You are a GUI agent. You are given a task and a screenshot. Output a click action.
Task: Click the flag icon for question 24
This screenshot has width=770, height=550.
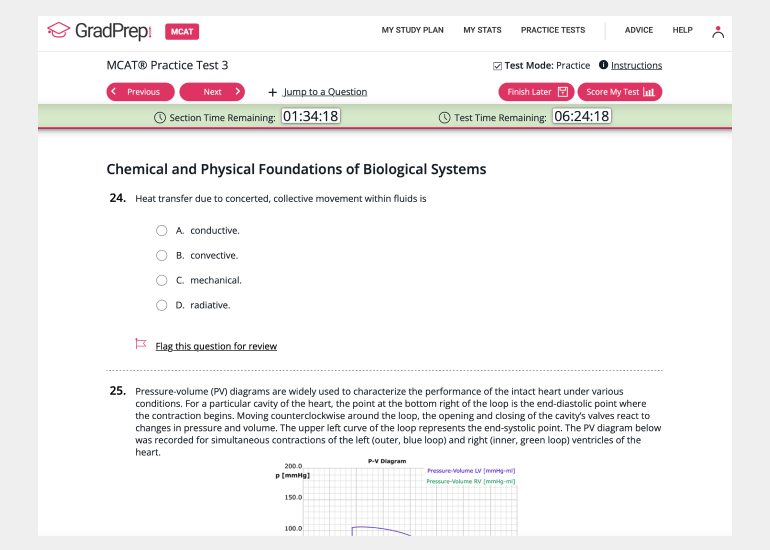point(141,344)
